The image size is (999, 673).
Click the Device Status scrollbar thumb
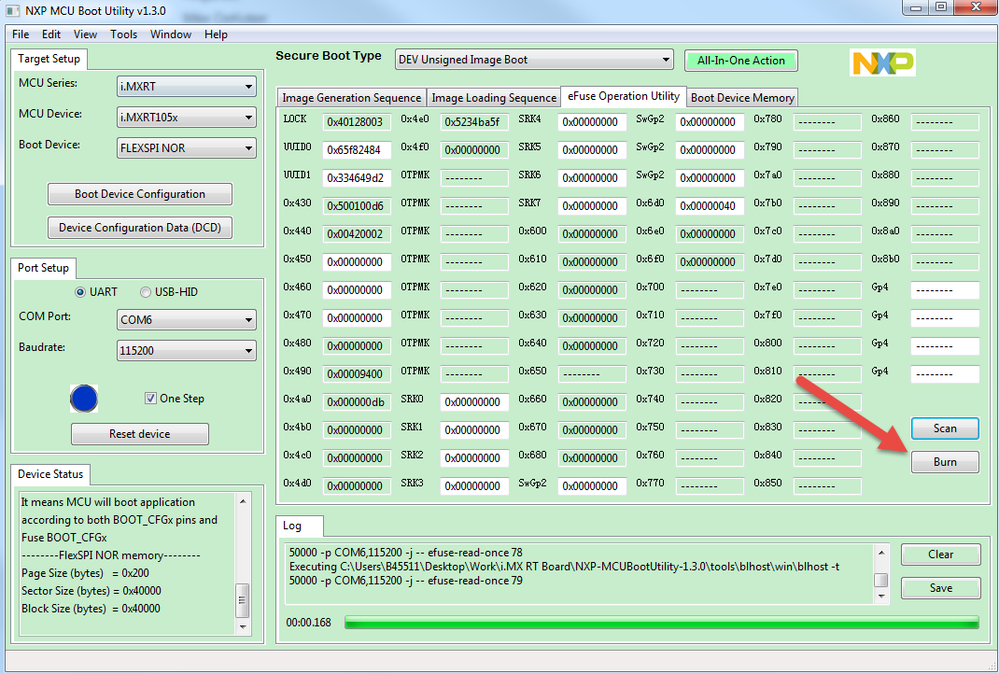click(242, 600)
